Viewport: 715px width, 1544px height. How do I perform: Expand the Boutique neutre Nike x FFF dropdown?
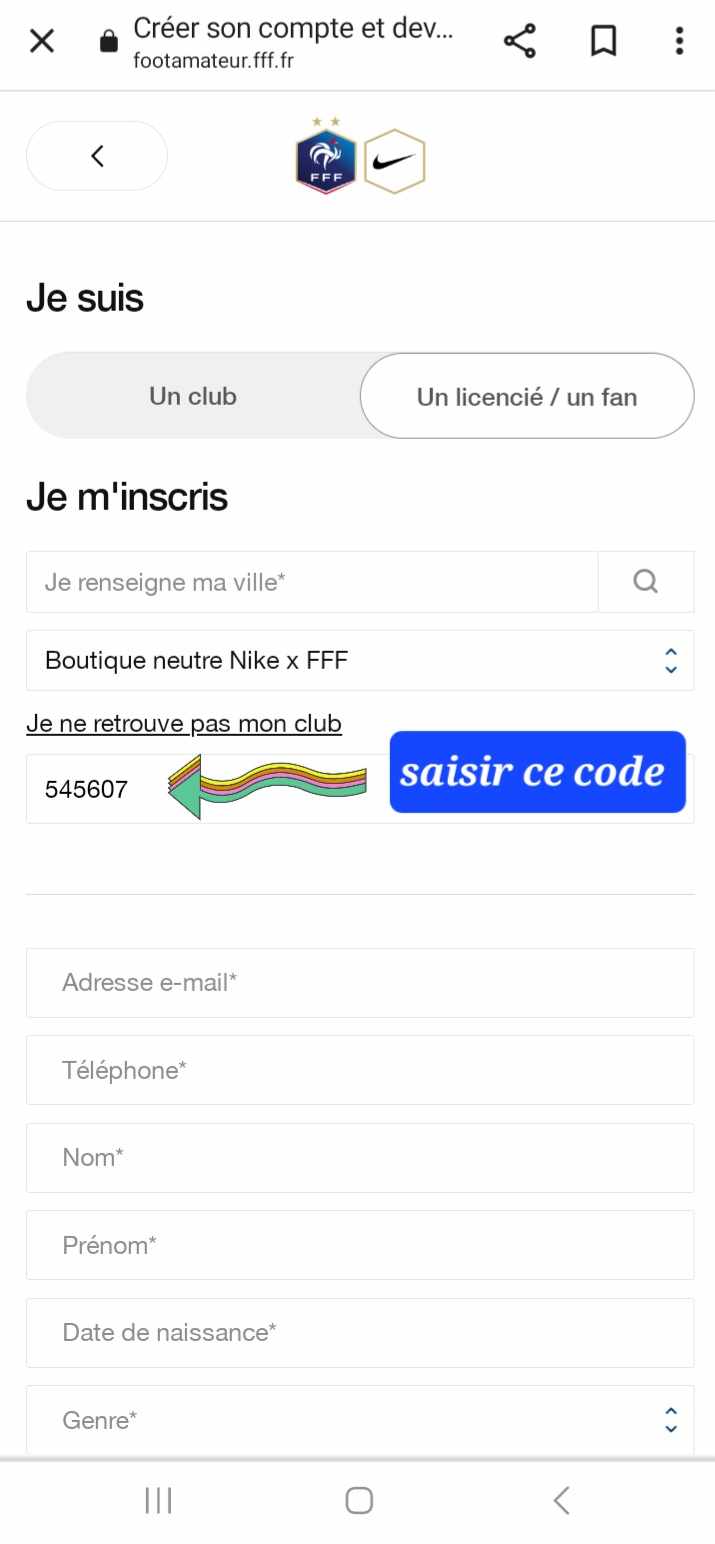360,660
